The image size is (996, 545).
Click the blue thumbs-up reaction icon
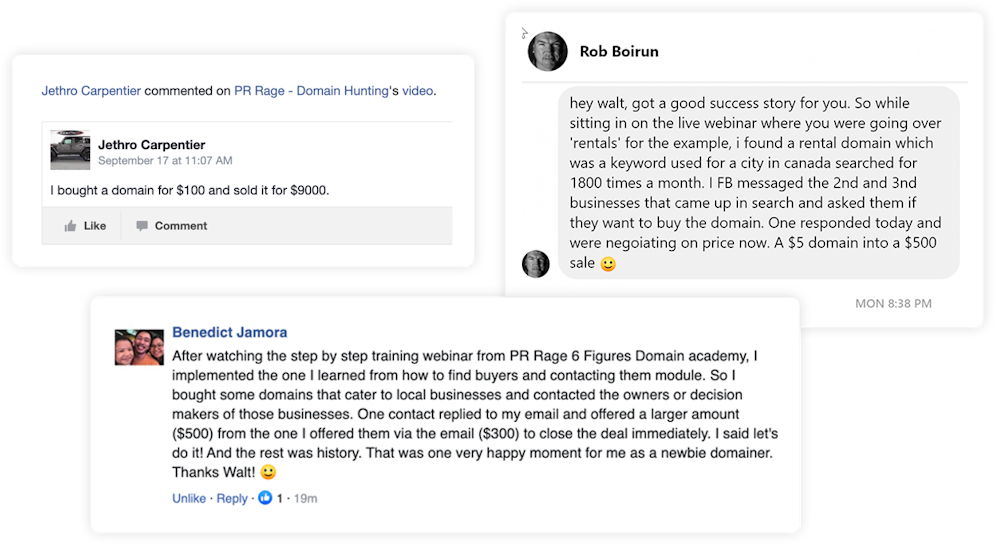(265, 498)
